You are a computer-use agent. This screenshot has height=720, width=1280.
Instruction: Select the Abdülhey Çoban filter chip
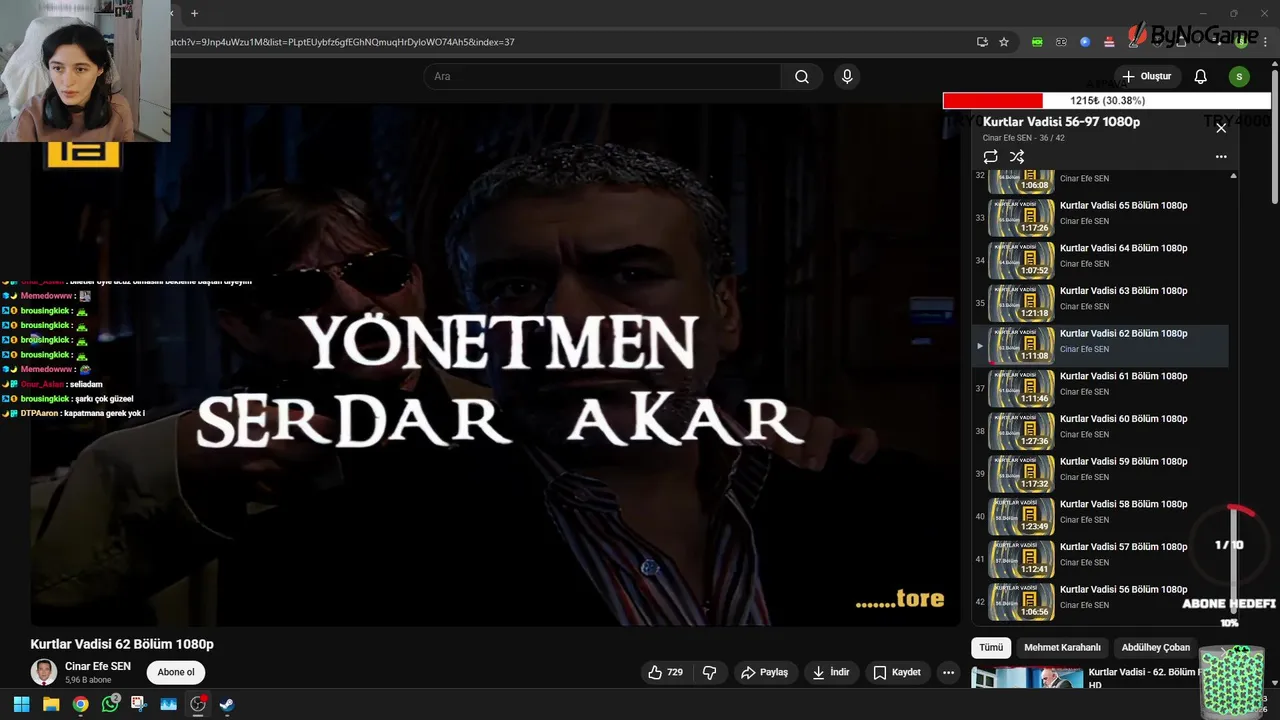pos(1156,648)
